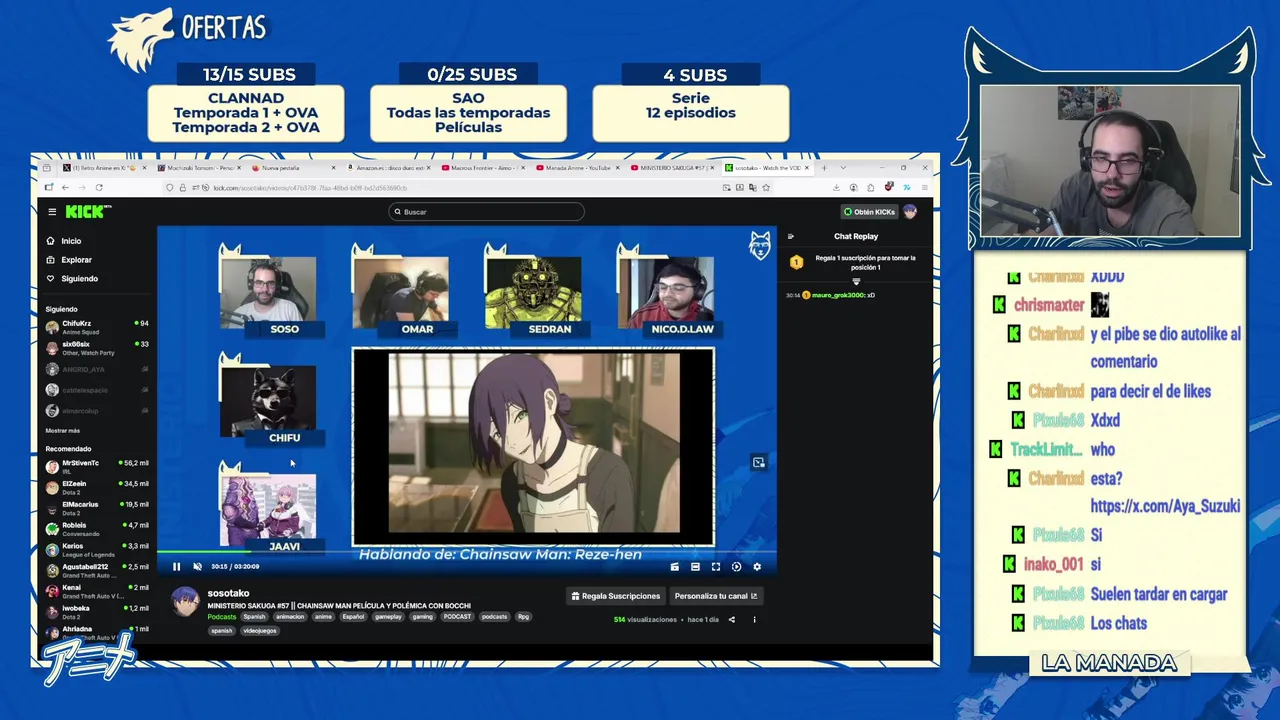Screen dimensions: 1280x720
Task: Click the Podcasts category link
Action: [x=221, y=617]
